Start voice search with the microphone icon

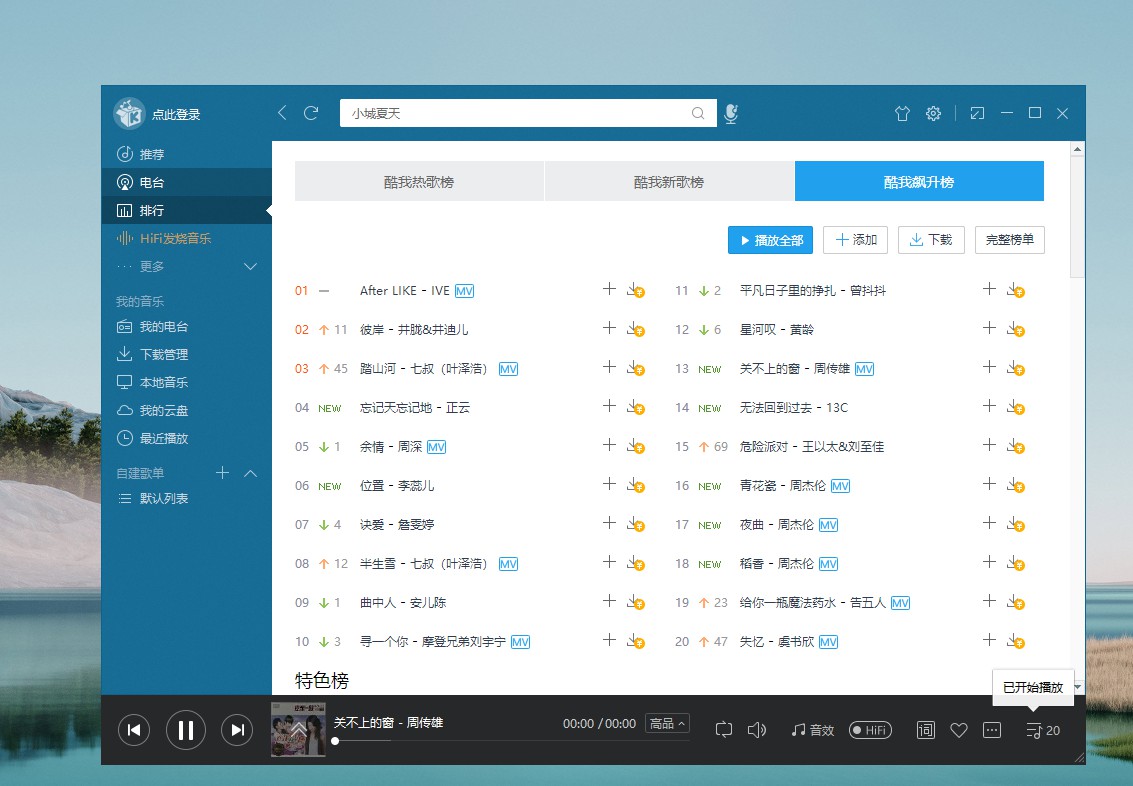point(731,113)
